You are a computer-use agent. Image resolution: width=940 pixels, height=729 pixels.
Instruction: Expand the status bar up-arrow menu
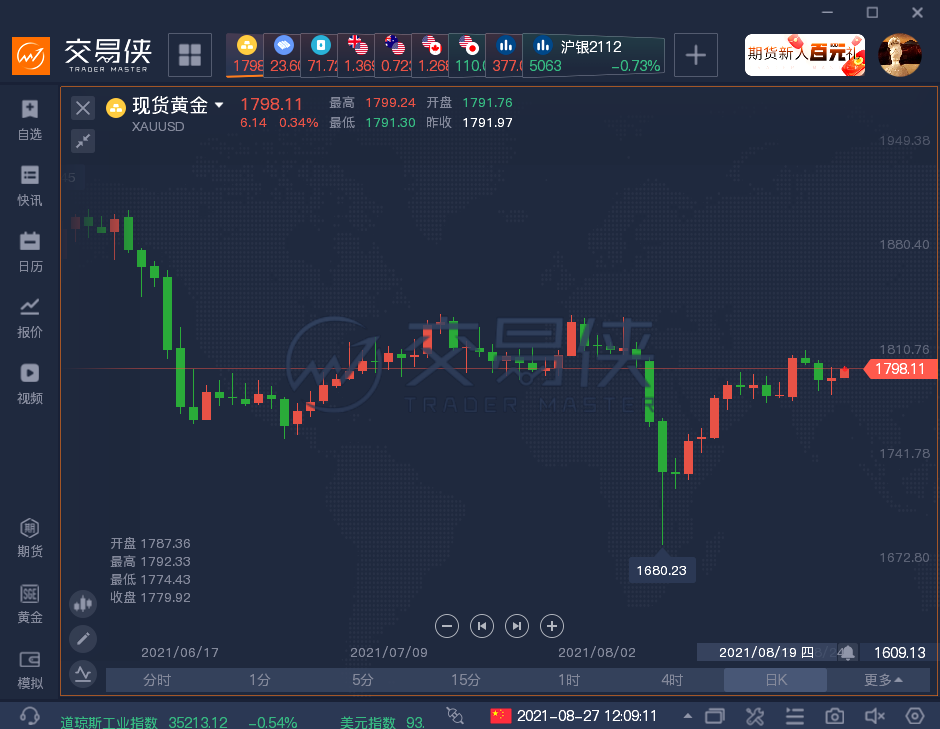tap(687, 716)
